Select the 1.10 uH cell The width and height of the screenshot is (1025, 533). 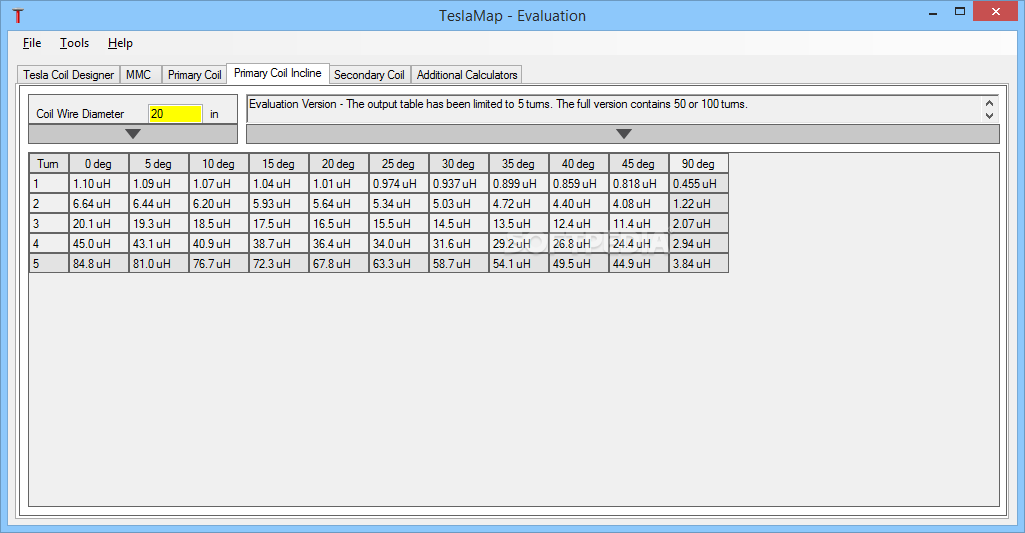click(x=99, y=184)
